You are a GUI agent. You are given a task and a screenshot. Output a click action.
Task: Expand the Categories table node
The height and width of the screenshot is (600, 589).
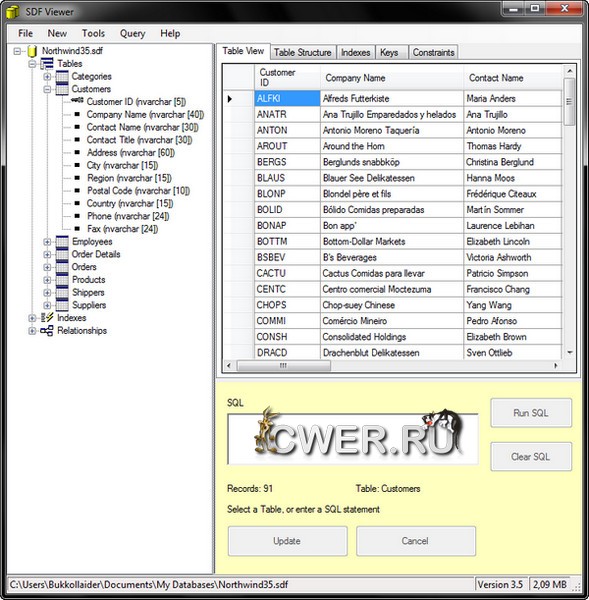(x=47, y=77)
